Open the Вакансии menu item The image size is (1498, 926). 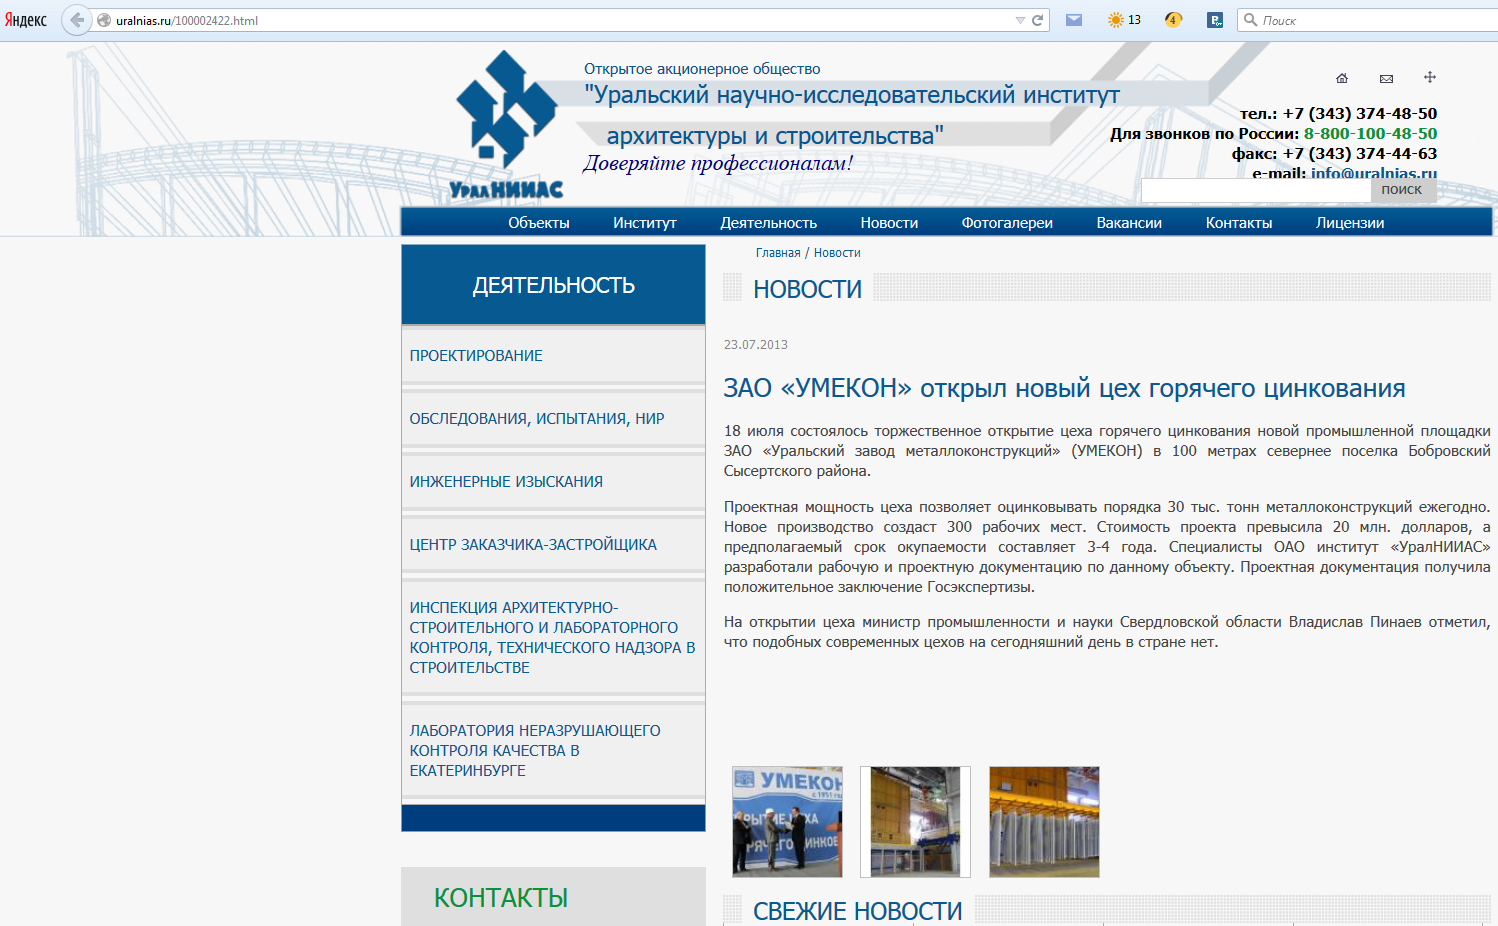[1129, 223]
